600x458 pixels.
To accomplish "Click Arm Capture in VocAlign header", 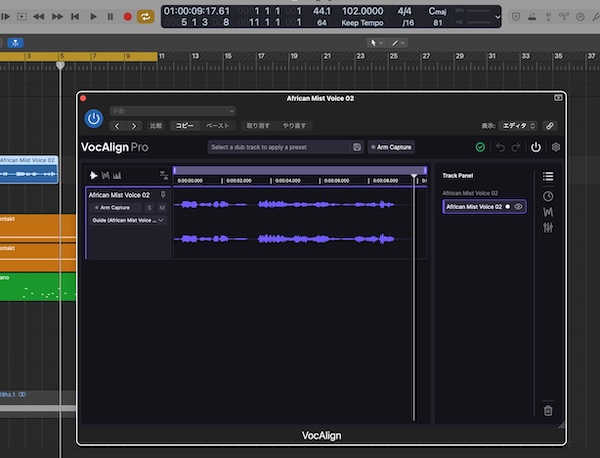I will (391, 147).
